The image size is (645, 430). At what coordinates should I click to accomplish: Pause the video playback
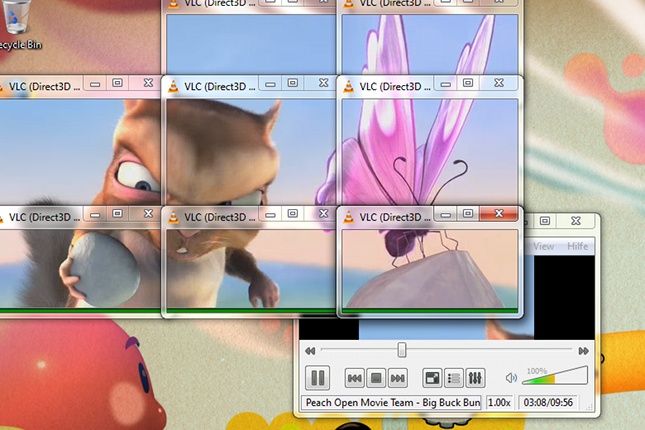pyautogui.click(x=317, y=377)
